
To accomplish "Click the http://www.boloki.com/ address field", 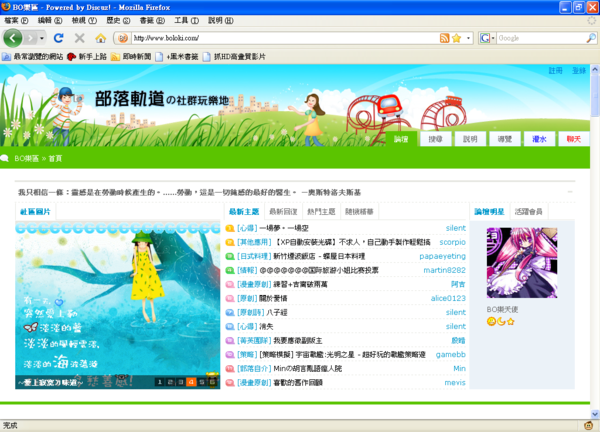I will coord(285,38).
